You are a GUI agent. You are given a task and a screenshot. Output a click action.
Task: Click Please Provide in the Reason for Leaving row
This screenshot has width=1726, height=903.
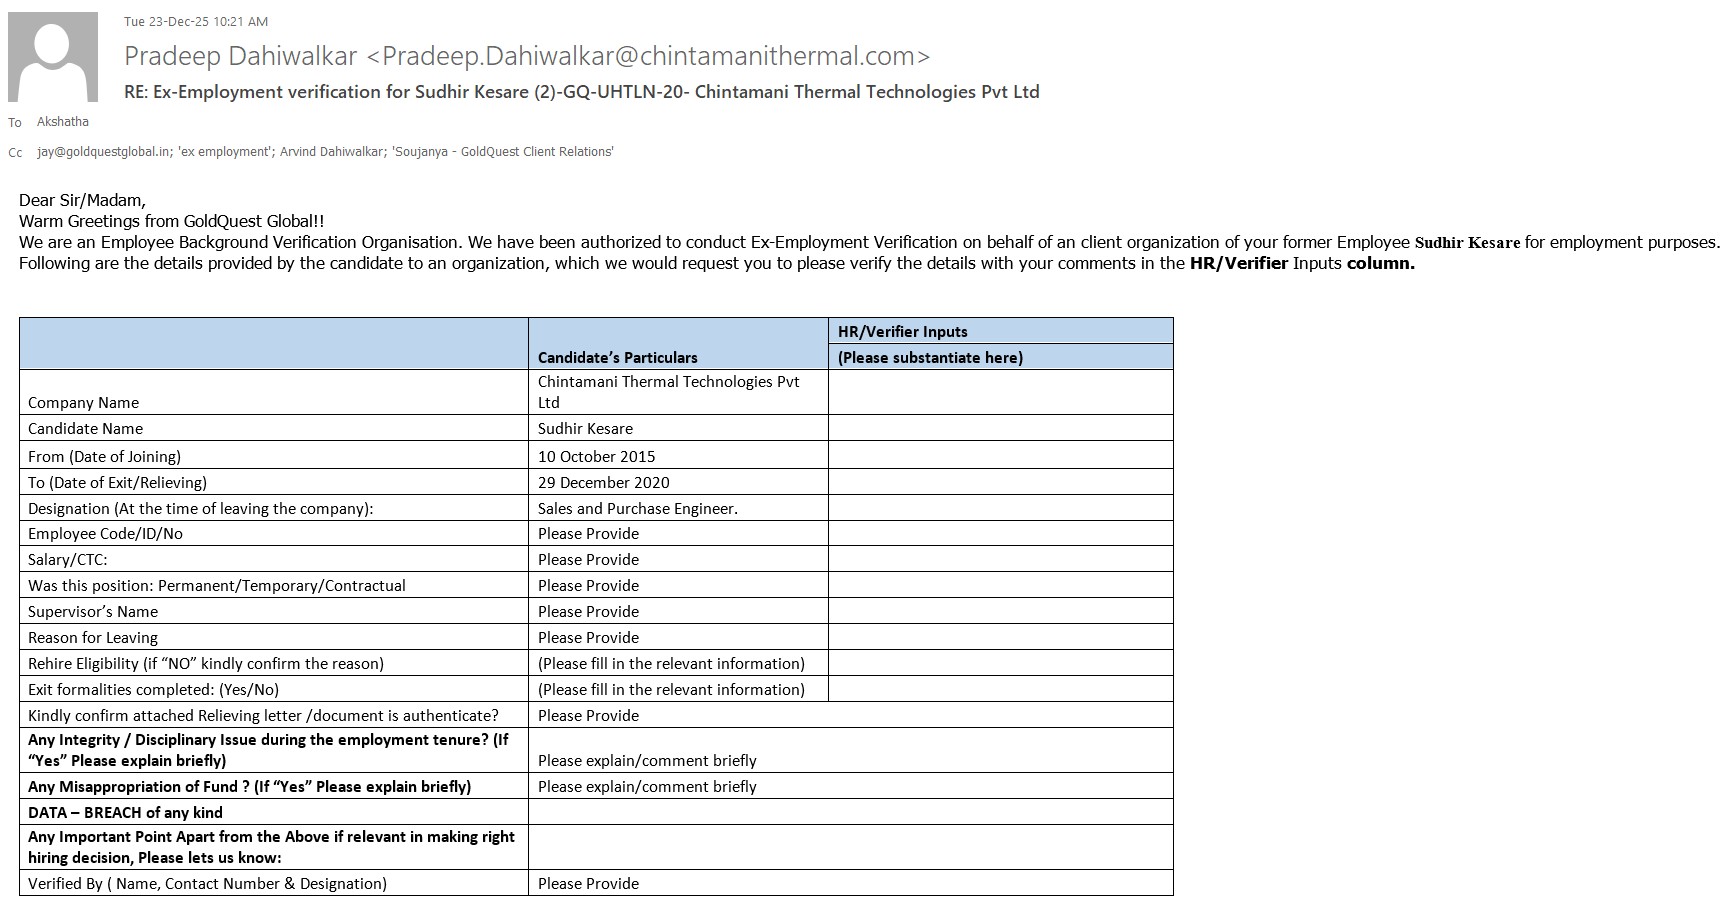click(x=588, y=637)
